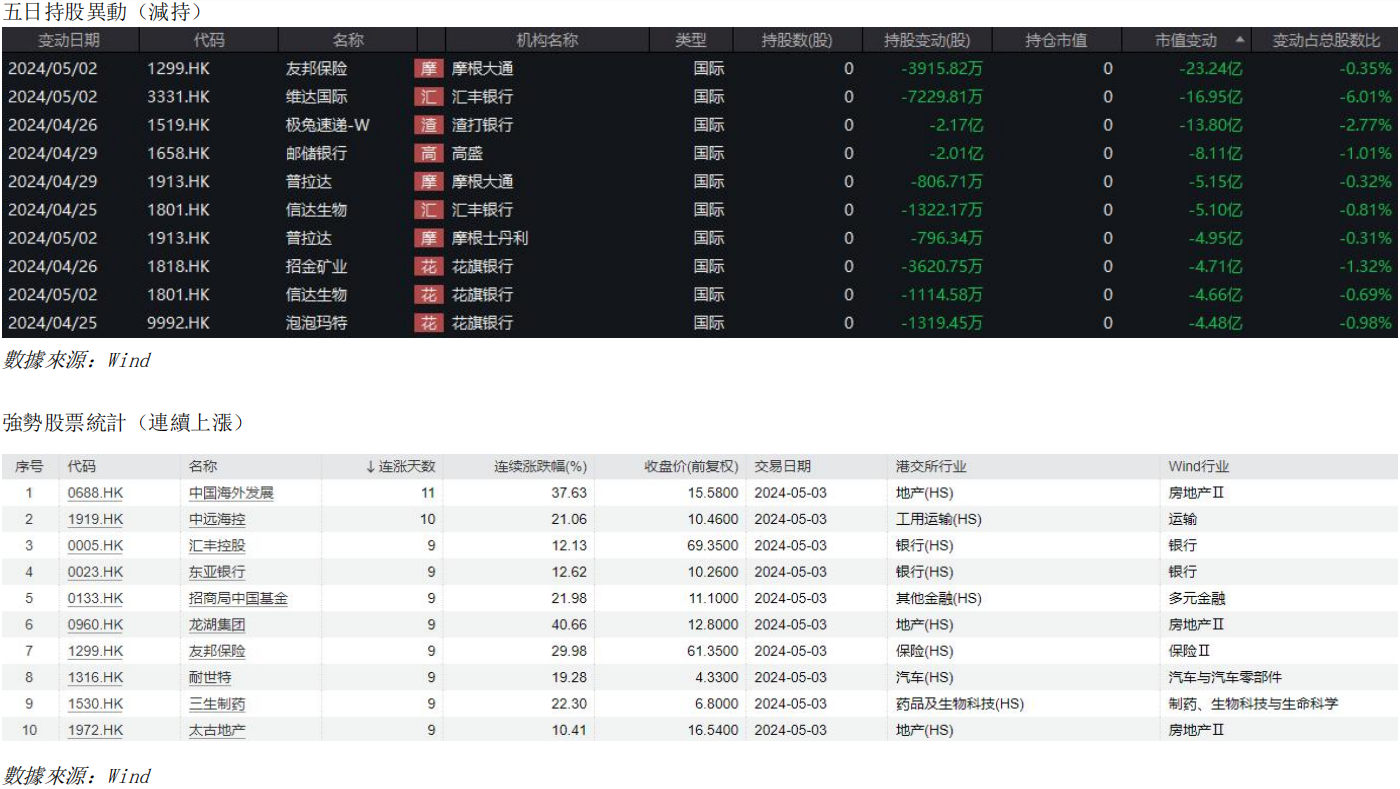Click the -2.17亿 holding change cell

point(954,125)
